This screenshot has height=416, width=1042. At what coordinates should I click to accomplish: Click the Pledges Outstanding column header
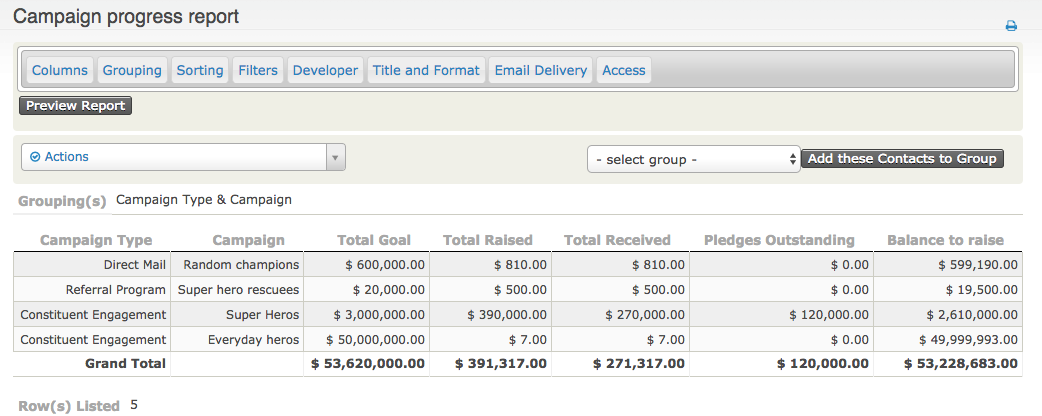[x=779, y=240]
